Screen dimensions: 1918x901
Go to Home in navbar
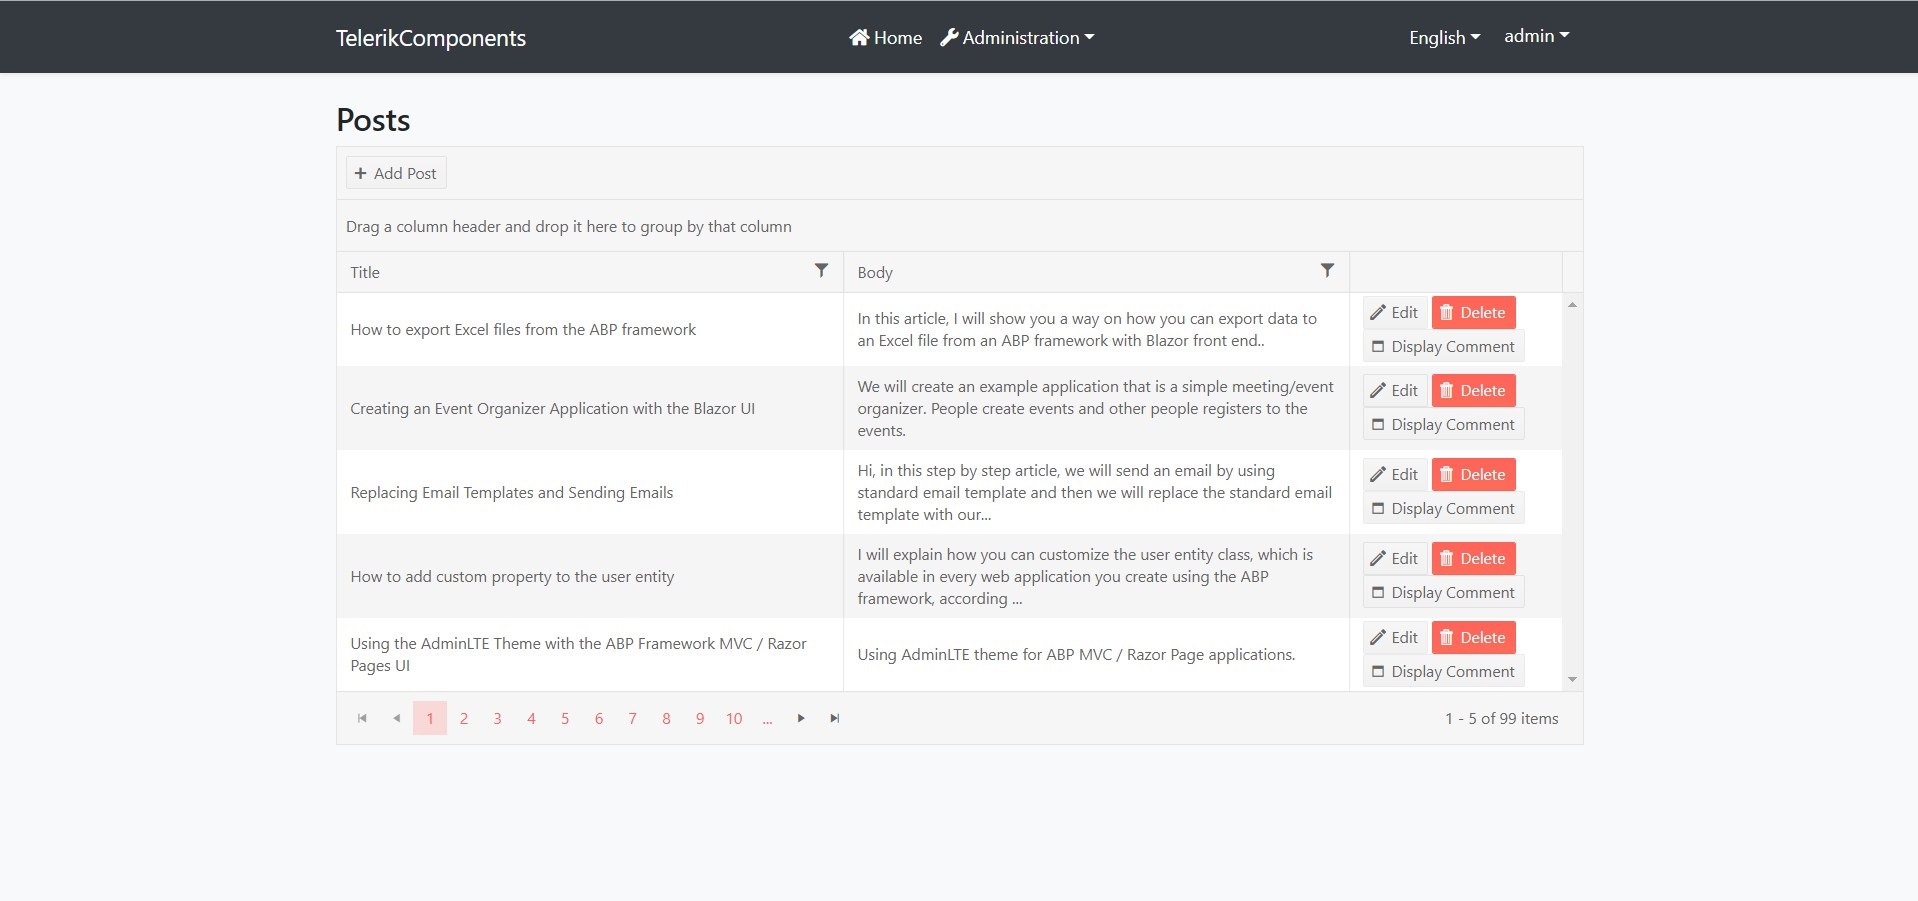pyautogui.click(x=886, y=38)
